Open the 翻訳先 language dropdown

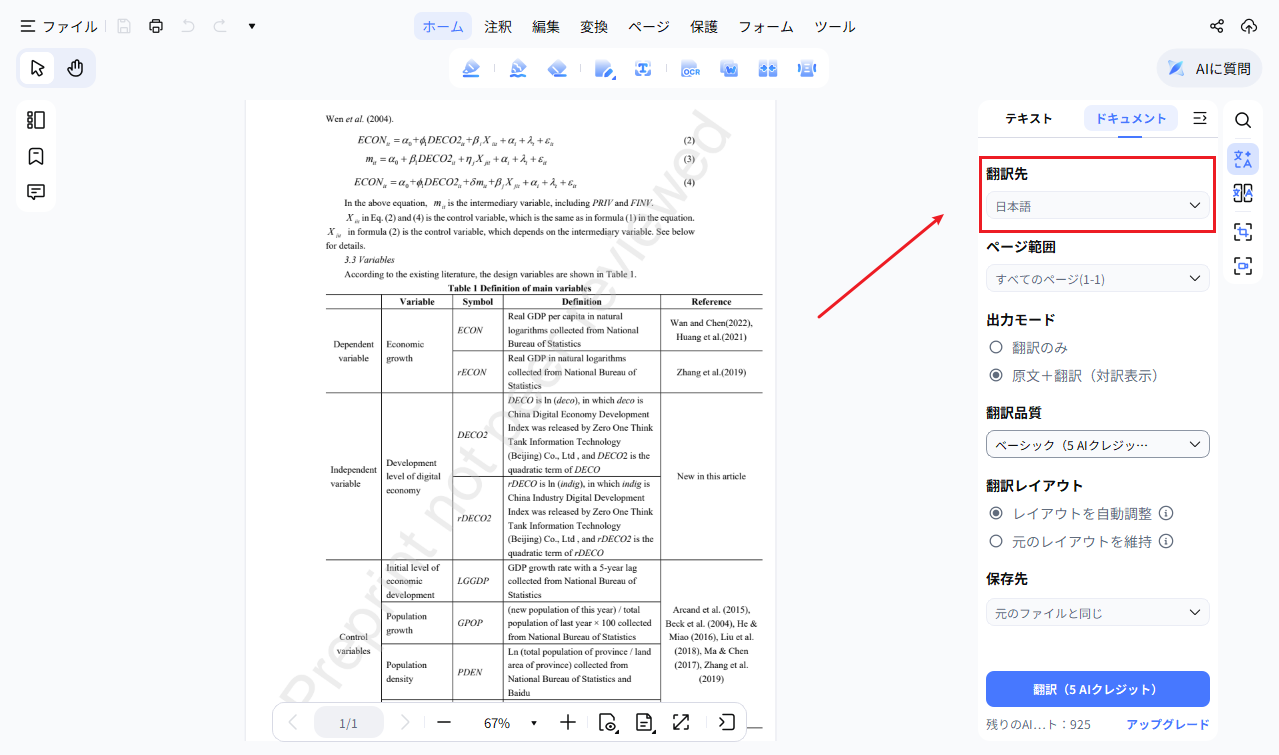pos(1097,206)
